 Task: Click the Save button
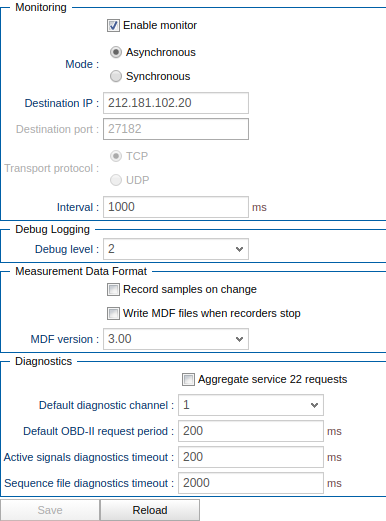coord(50,510)
